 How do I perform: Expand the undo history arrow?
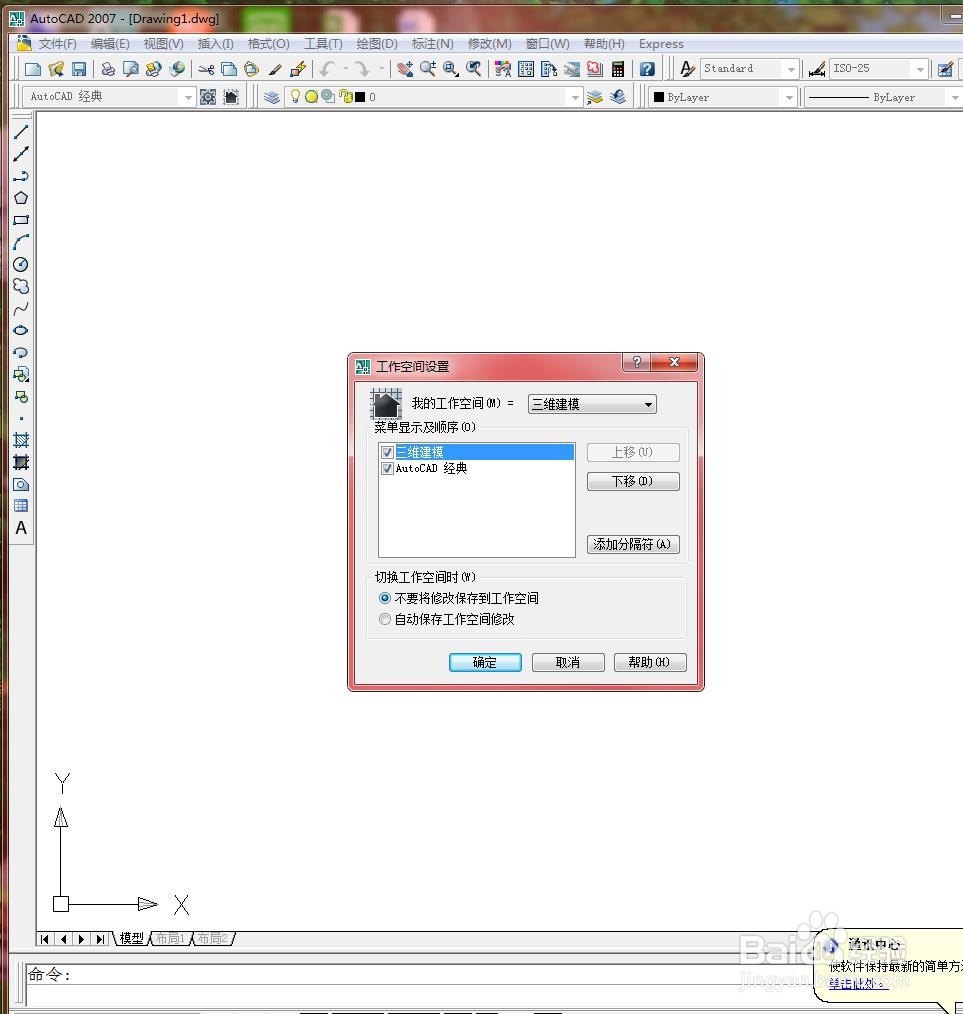(346, 69)
